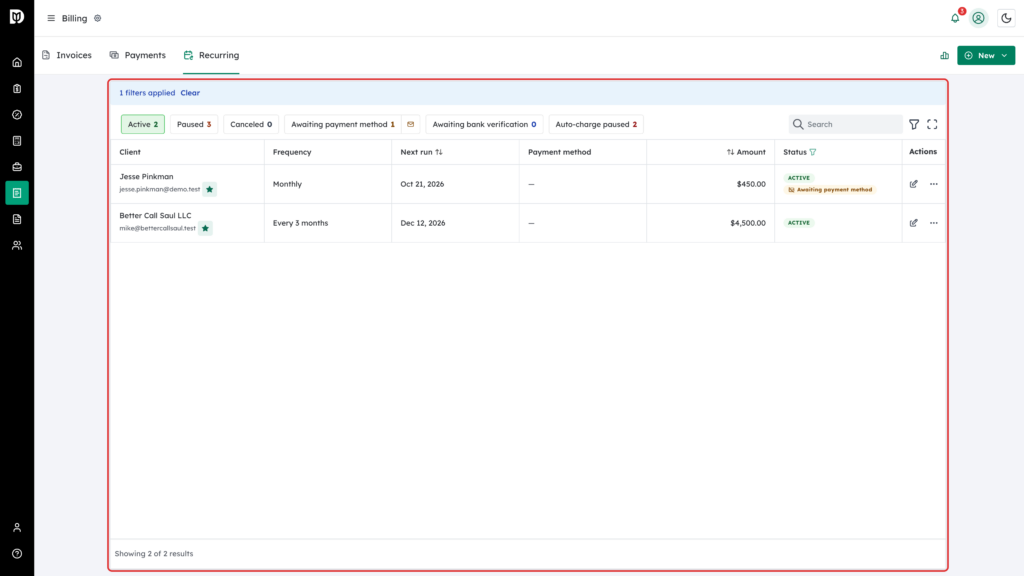Expand table to fullscreen

click(932, 124)
